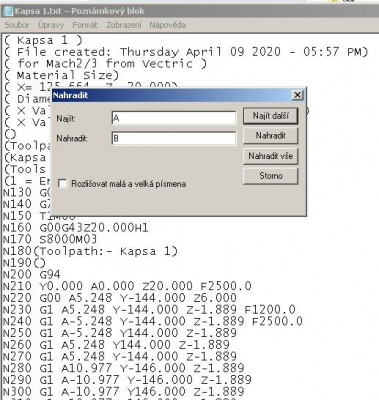Open the Soubor menu

(x=17, y=25)
